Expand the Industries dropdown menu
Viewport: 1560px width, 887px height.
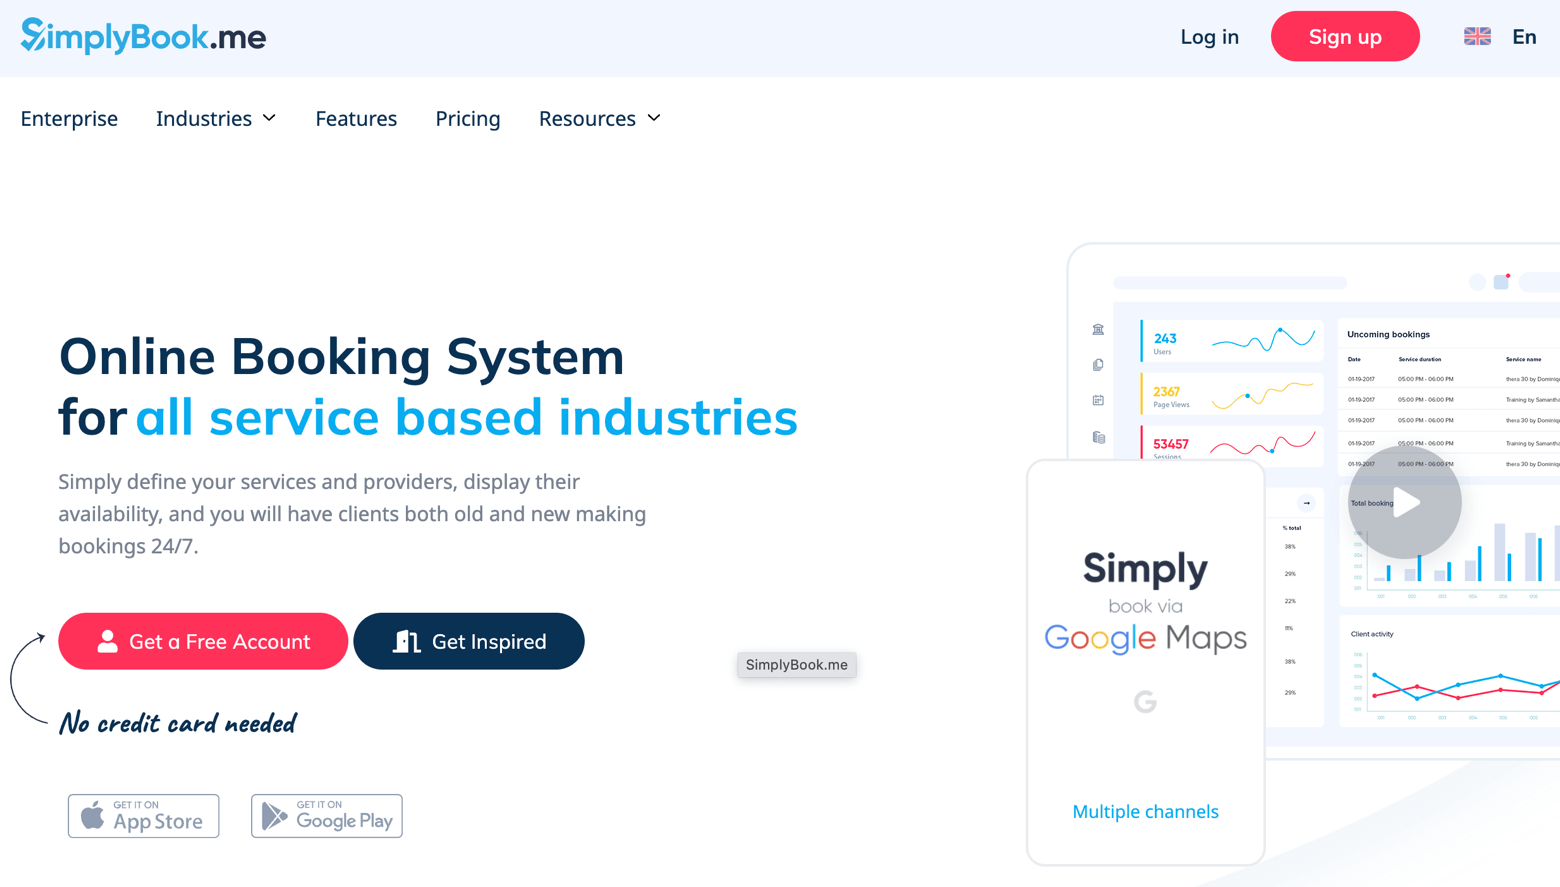pos(215,118)
